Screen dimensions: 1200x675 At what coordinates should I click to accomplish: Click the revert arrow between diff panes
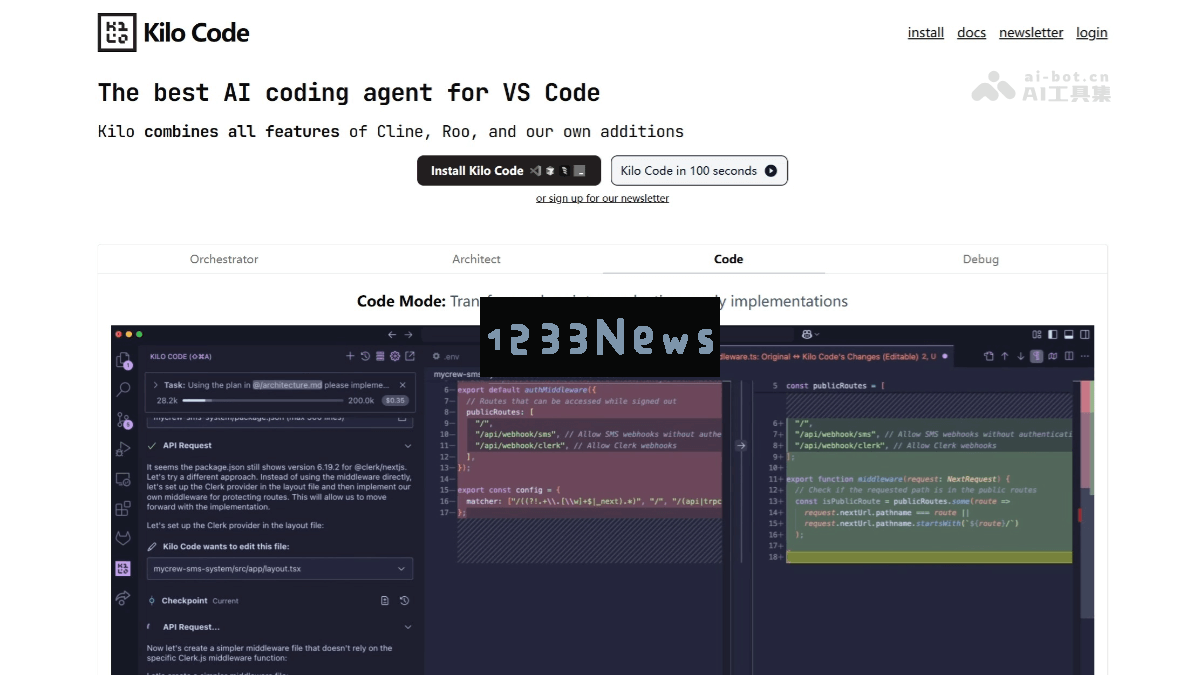(741, 446)
